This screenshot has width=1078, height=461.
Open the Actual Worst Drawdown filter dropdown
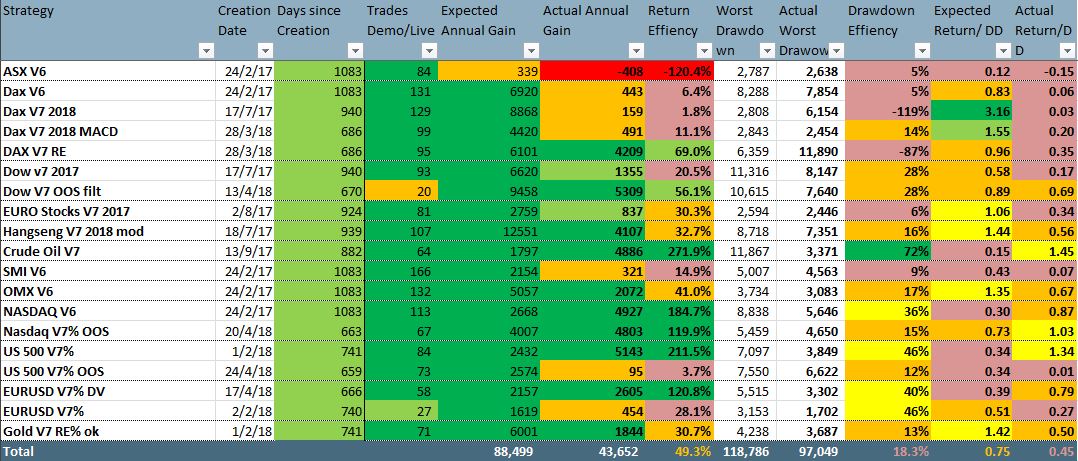pyautogui.click(x=836, y=52)
